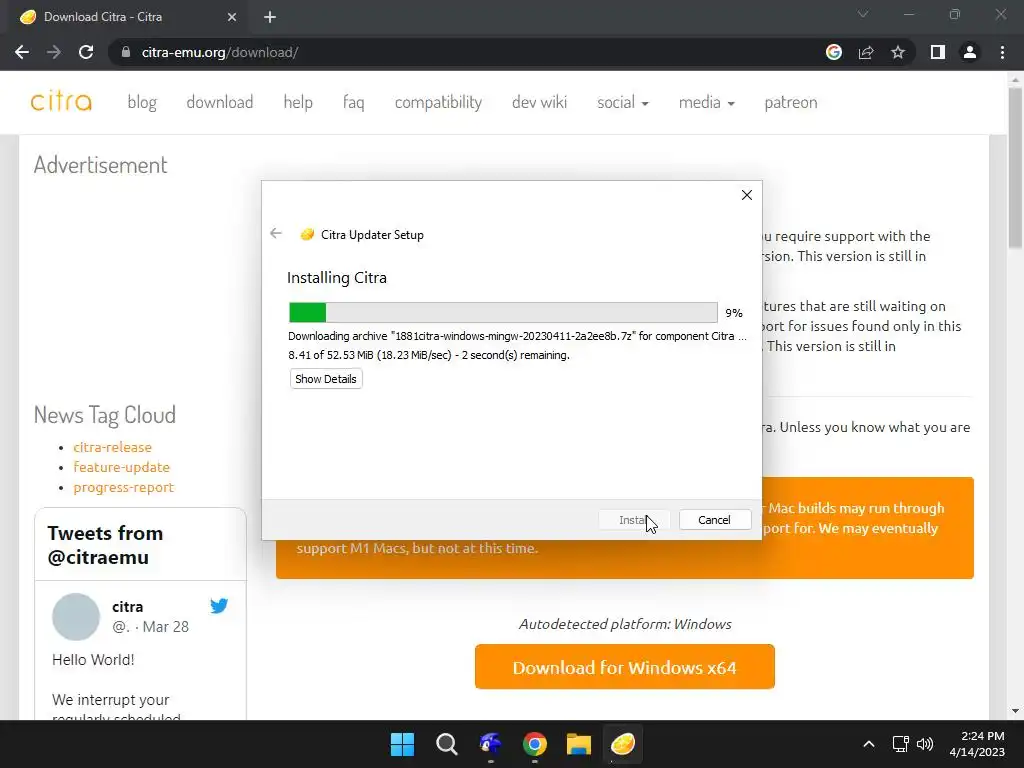This screenshot has height=768, width=1024.
Task: Click the share page icon
Action: click(866, 52)
